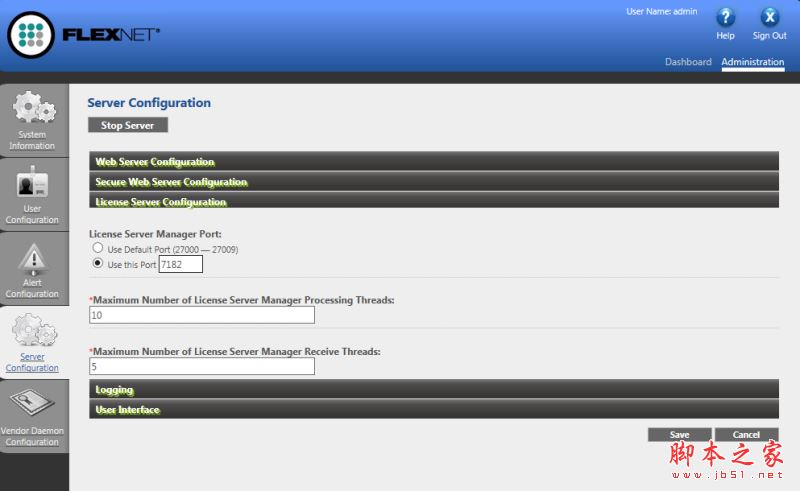Expand the User Interface section
800x491 pixels.
434,409
